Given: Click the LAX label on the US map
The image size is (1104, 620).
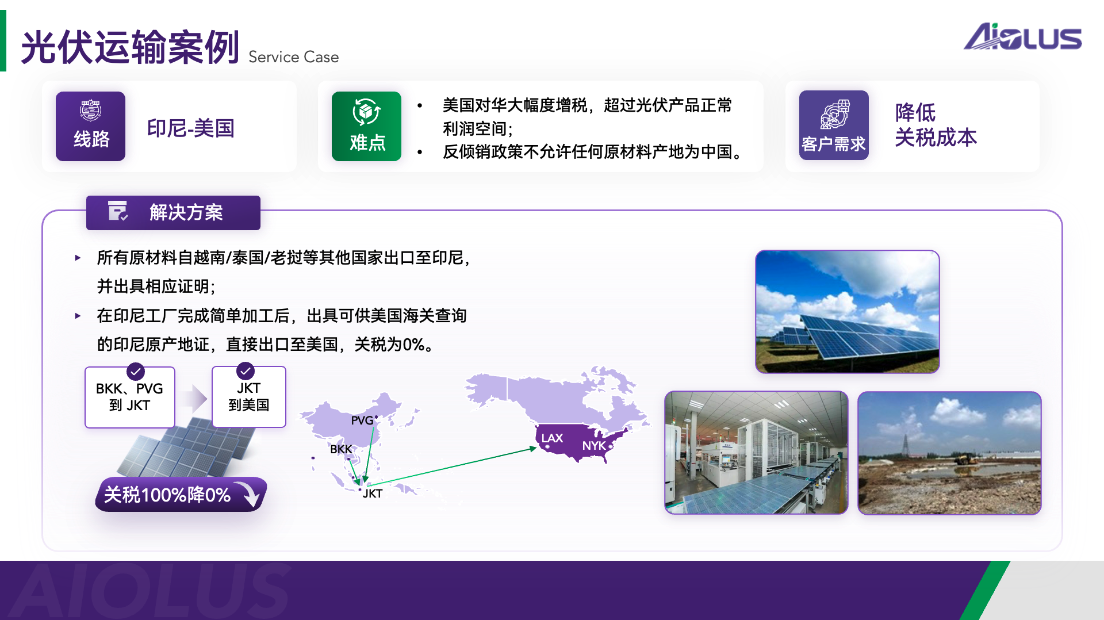Looking at the screenshot, I should tap(552, 438).
